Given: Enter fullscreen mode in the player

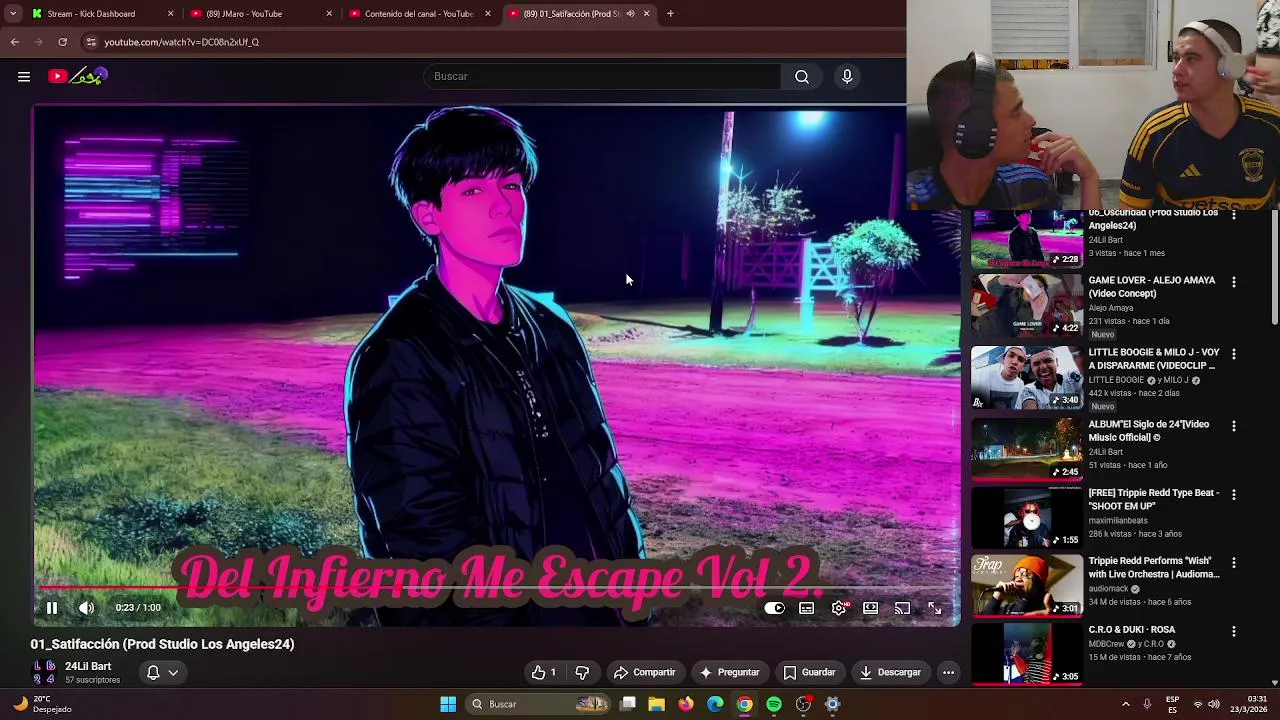Looking at the screenshot, I should point(934,608).
